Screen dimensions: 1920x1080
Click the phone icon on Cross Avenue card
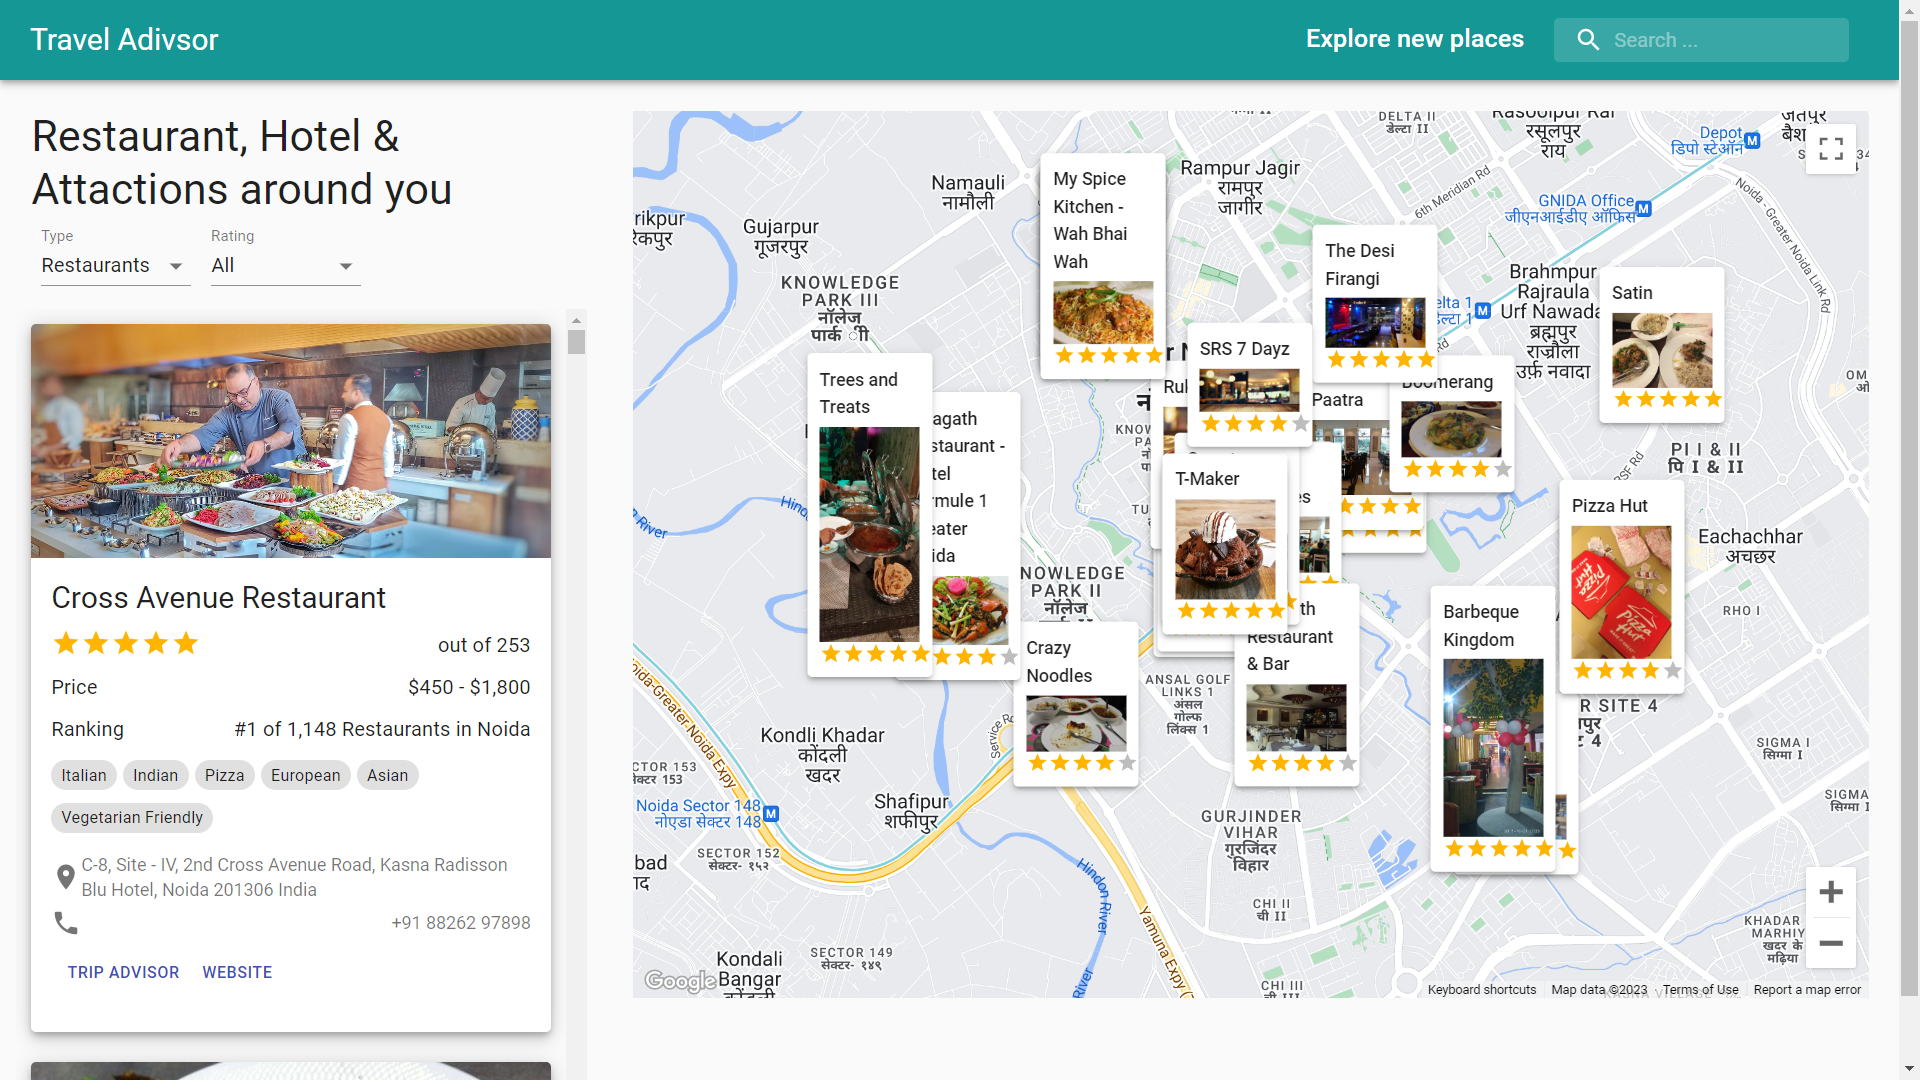click(66, 923)
